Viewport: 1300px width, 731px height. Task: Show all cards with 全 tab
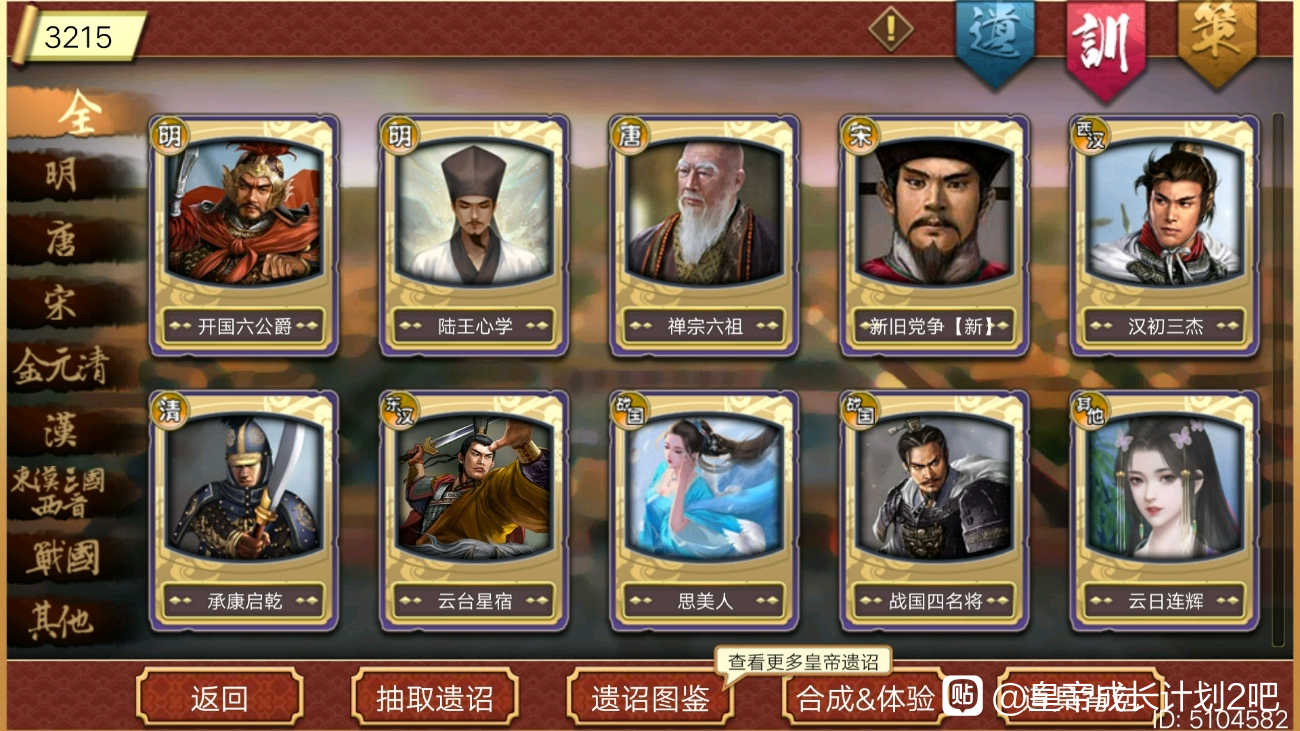(x=76, y=115)
